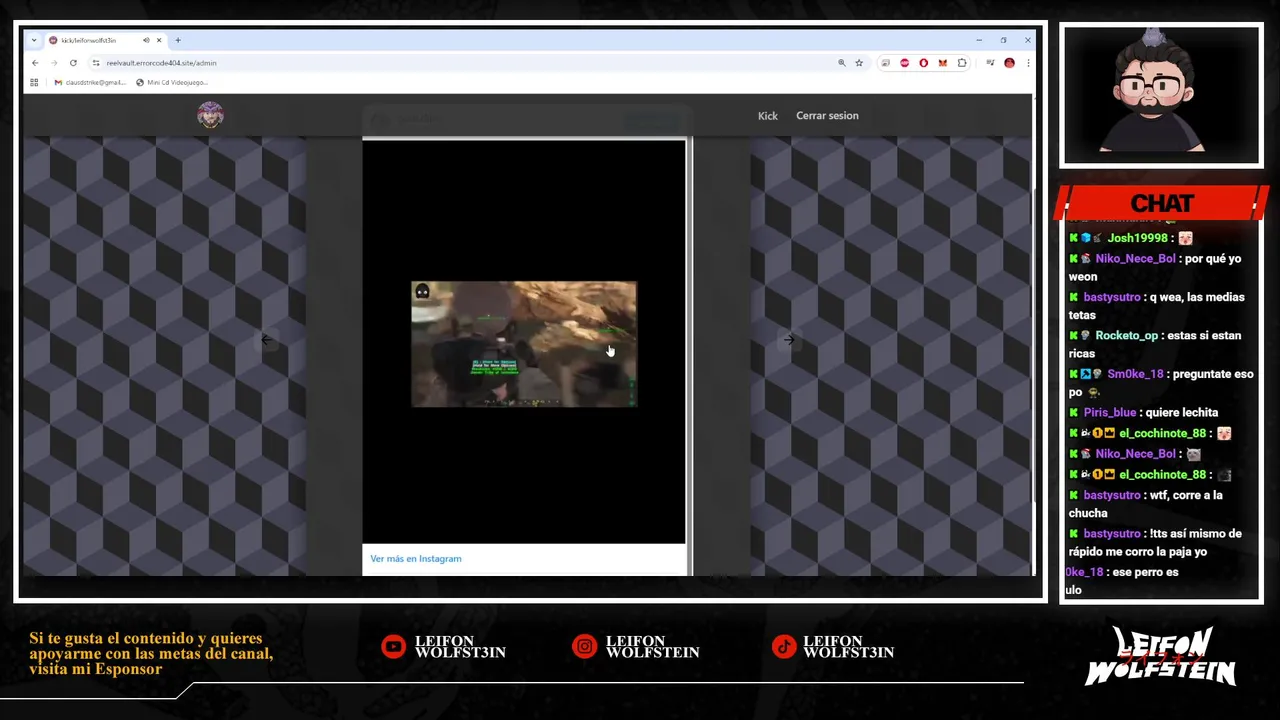Click Cerrar sesion in page header
This screenshot has height=720, width=1280.
[827, 116]
